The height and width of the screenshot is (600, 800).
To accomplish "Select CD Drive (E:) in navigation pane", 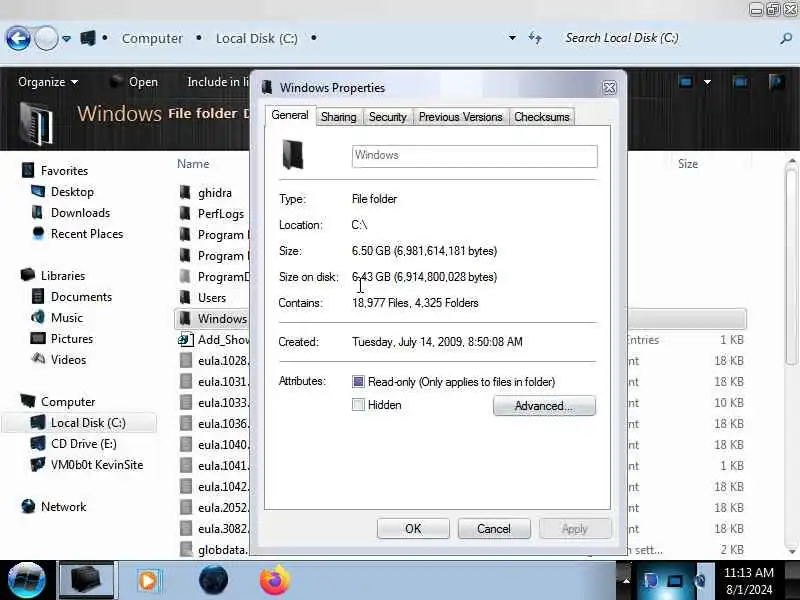I will pos(84,443).
